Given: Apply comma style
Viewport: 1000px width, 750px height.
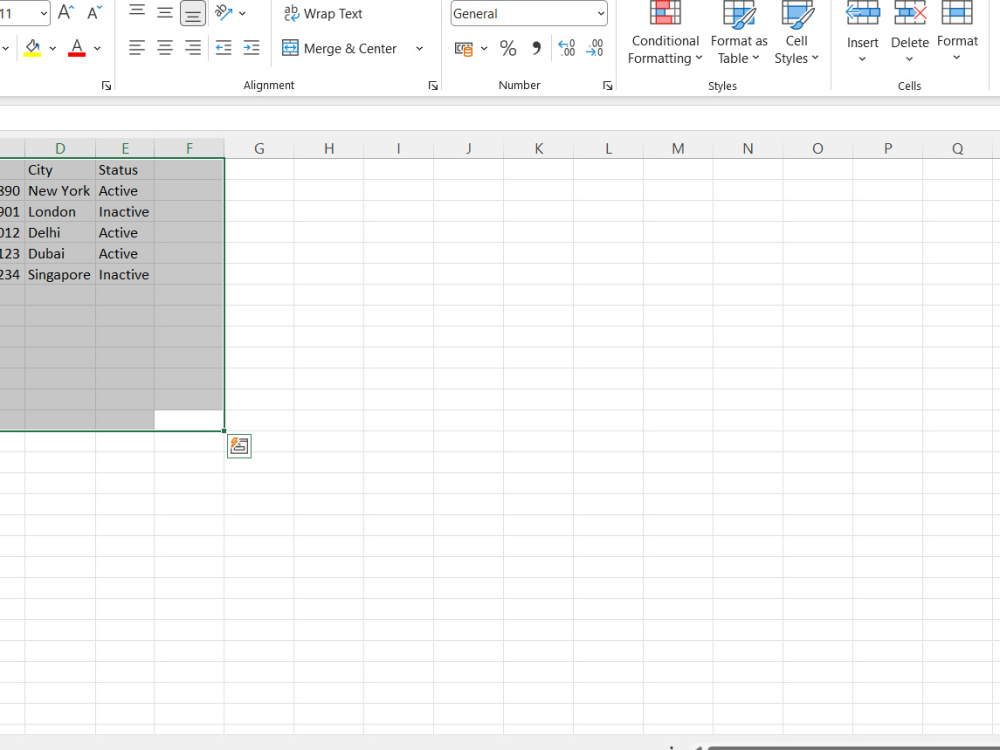Looking at the screenshot, I should tap(536, 48).
